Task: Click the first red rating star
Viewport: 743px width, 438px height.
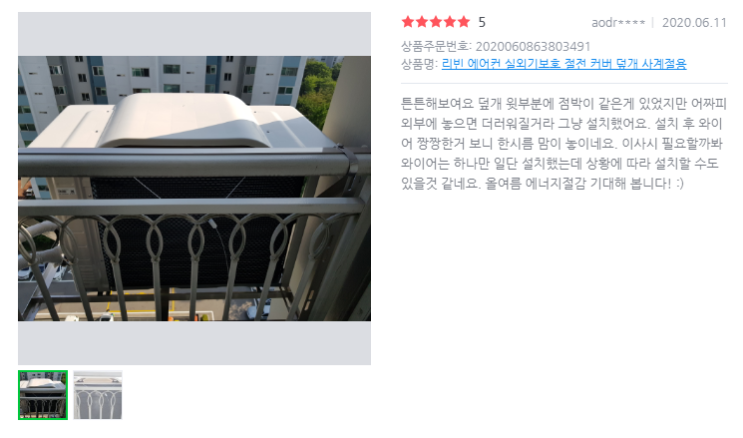Action: [x=408, y=22]
